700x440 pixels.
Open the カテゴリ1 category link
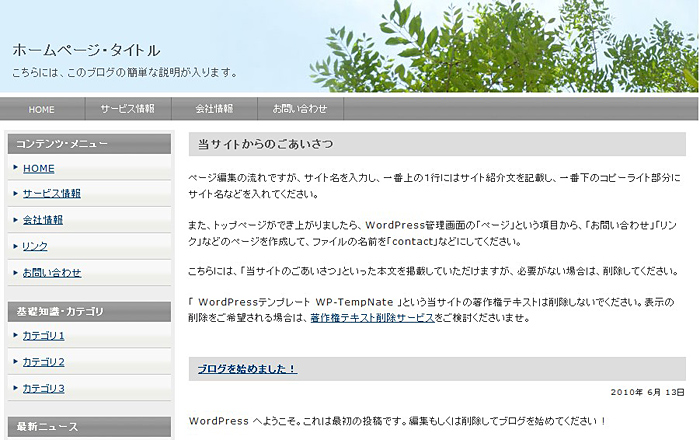(x=43, y=335)
